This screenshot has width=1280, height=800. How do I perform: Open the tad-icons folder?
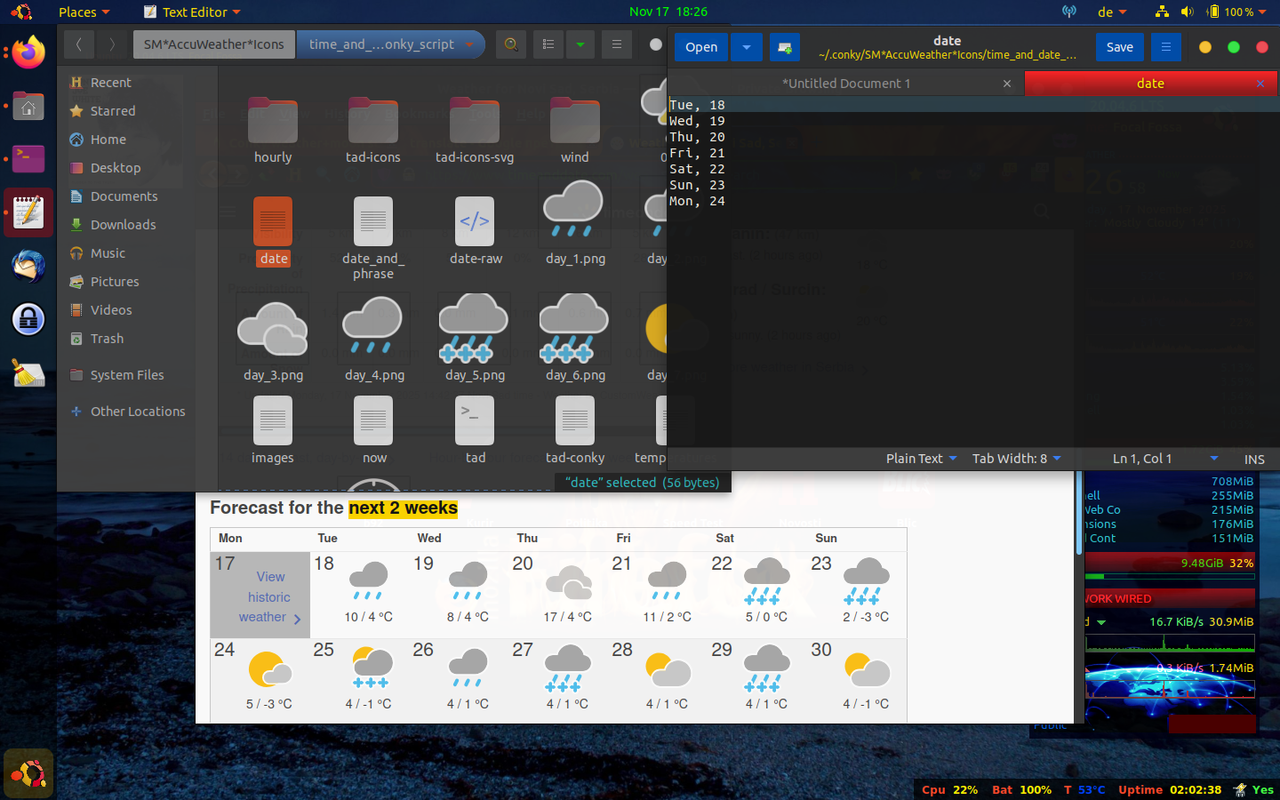373,130
